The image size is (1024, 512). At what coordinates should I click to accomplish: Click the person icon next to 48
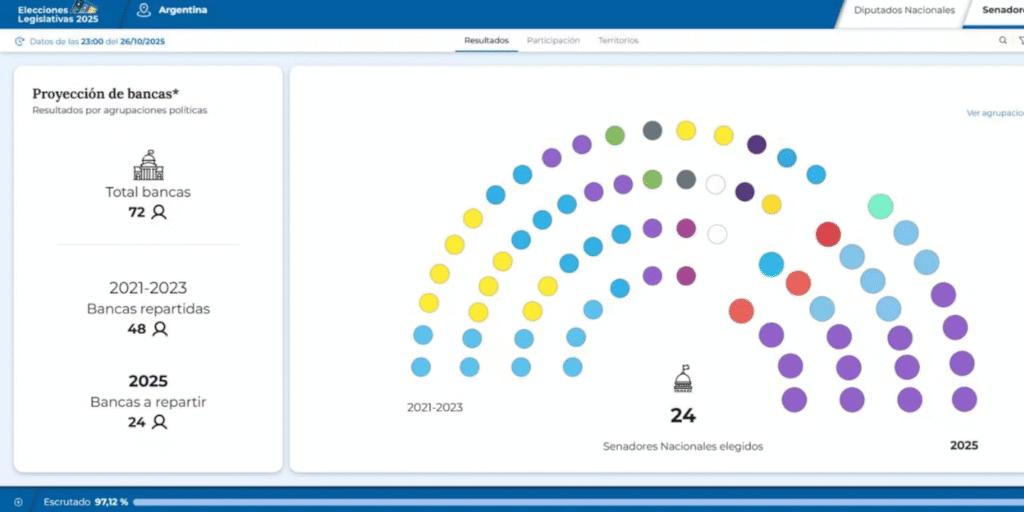(160, 329)
